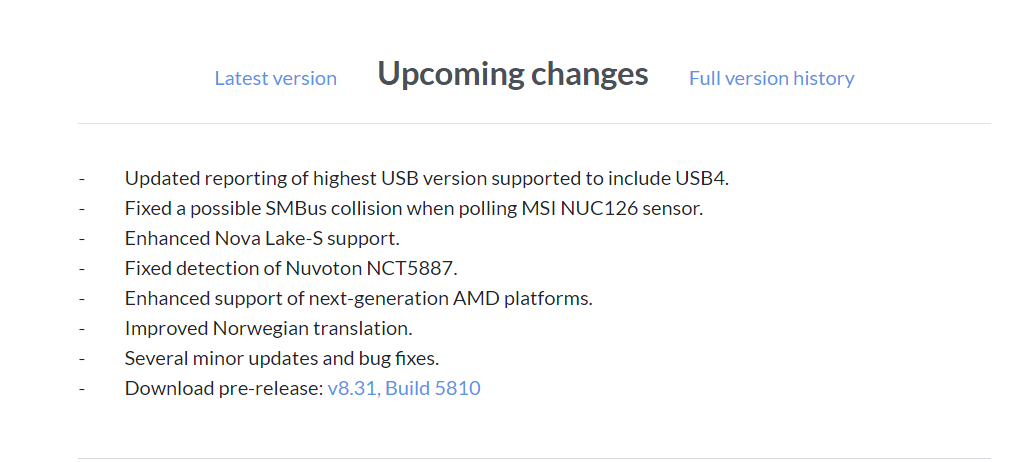Click the SMBus collision fix entry

coord(414,208)
